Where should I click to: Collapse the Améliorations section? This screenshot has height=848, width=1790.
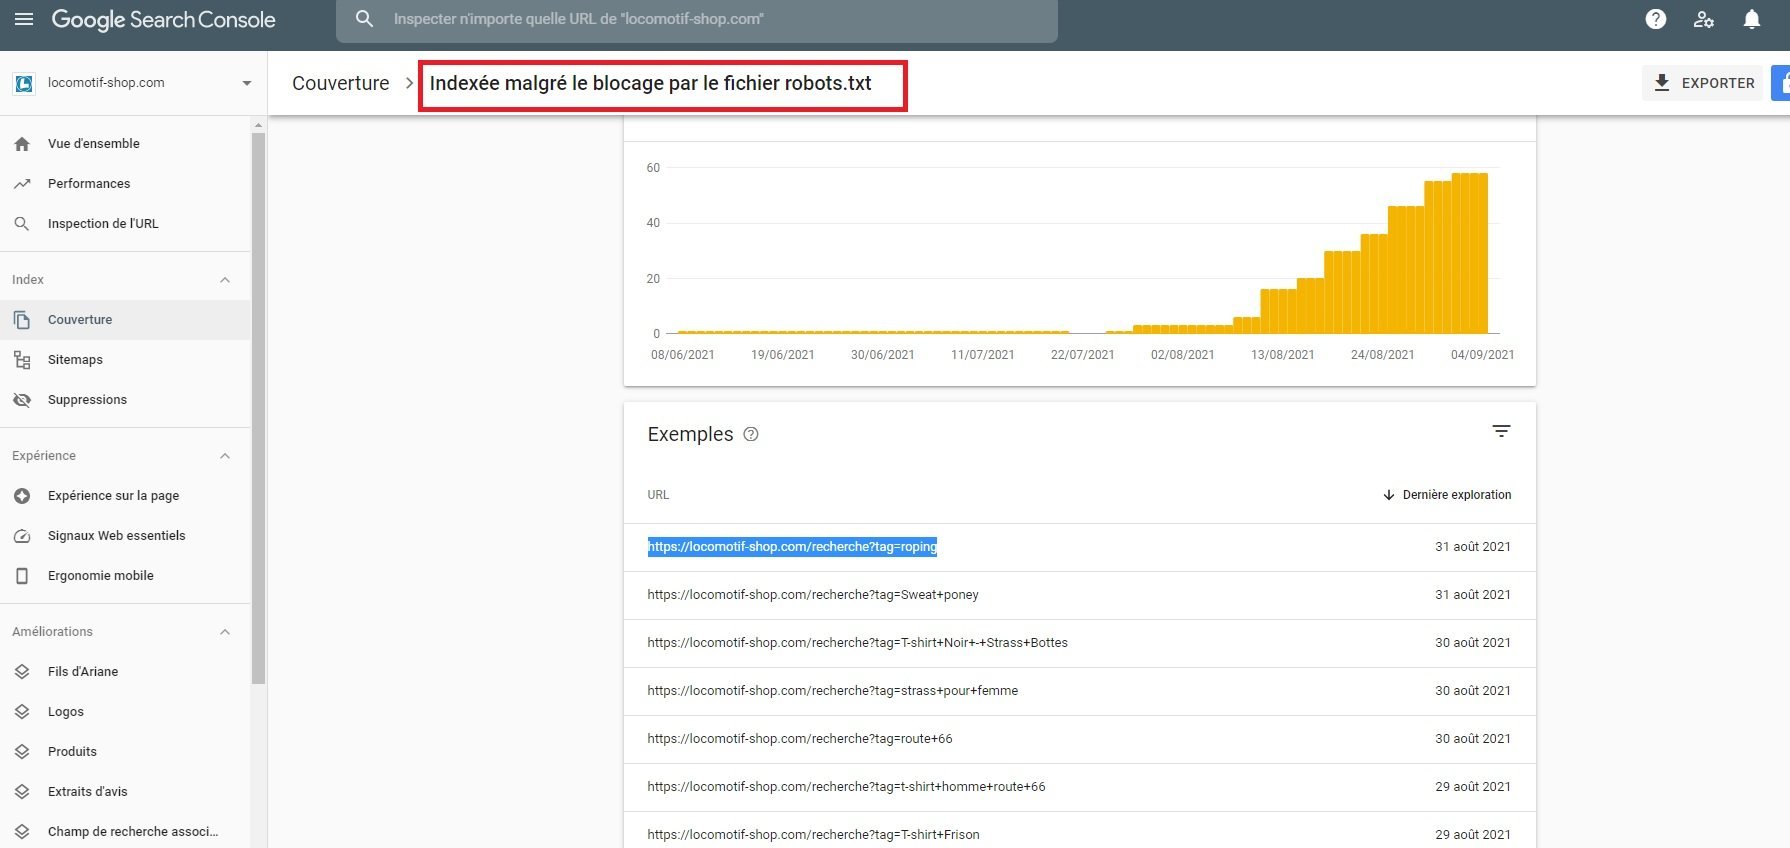(x=225, y=632)
